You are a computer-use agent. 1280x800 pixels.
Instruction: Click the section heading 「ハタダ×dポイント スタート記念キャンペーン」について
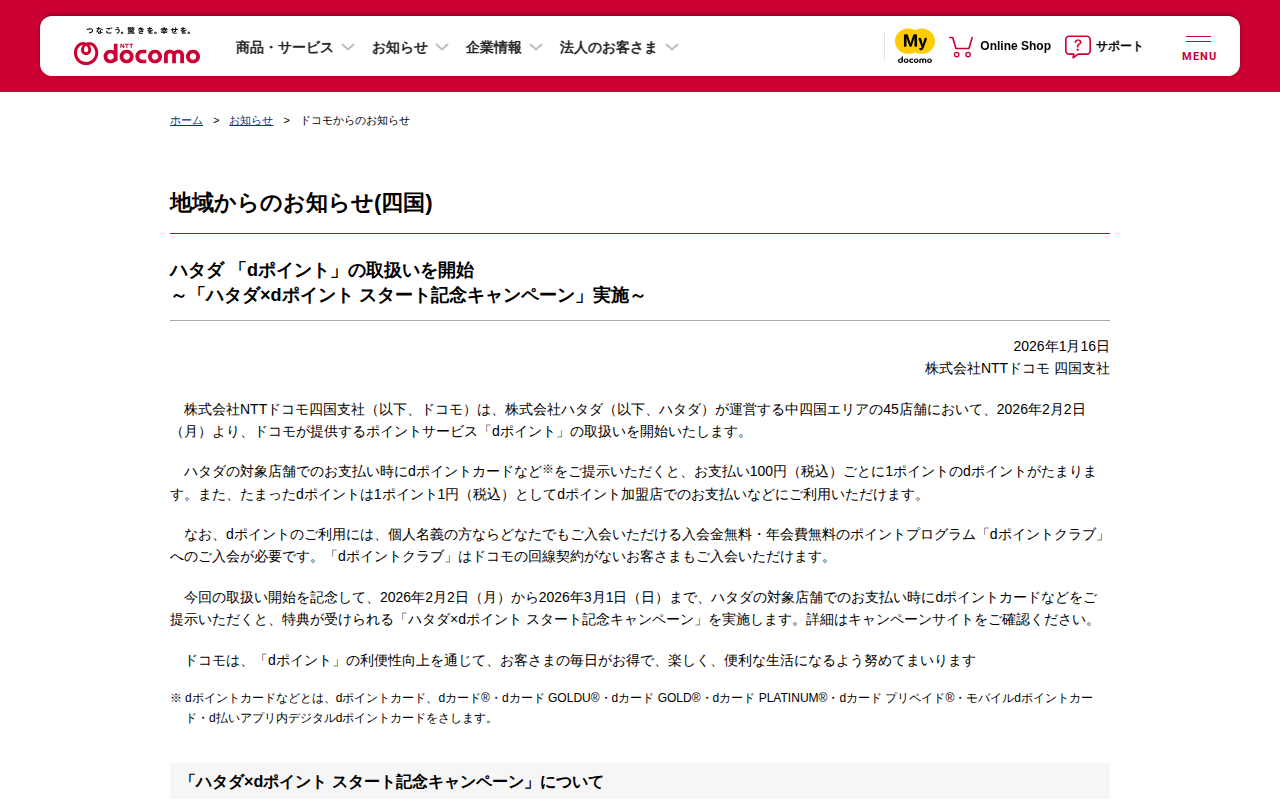click(x=394, y=781)
